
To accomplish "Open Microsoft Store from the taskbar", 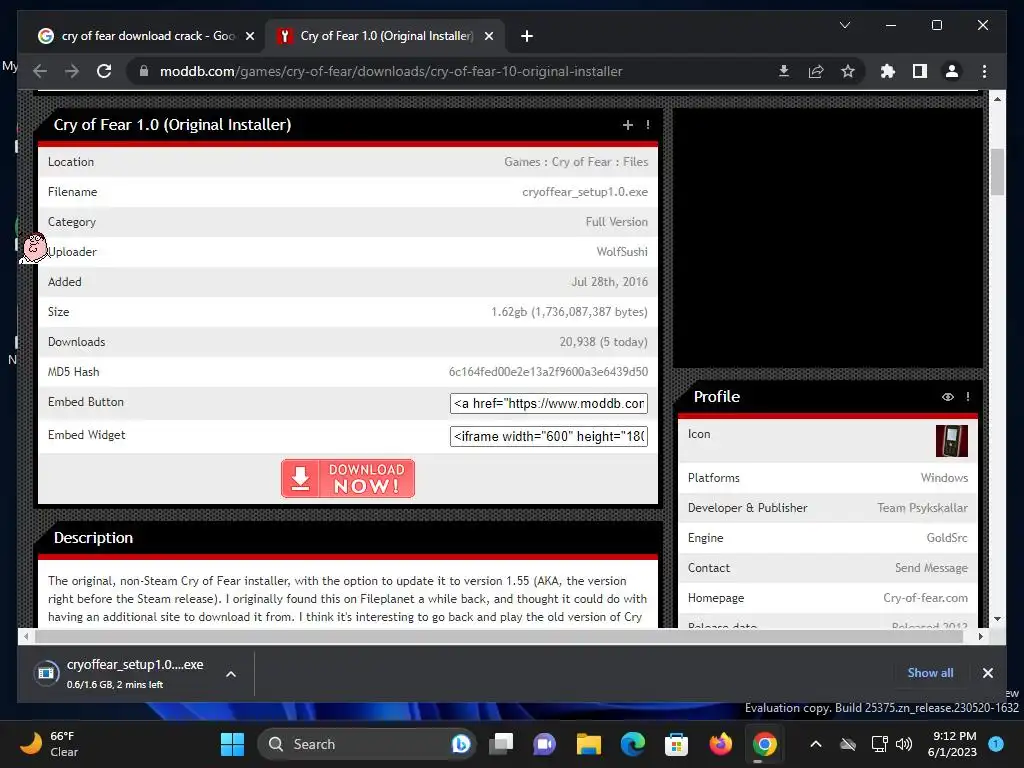I will [x=676, y=744].
